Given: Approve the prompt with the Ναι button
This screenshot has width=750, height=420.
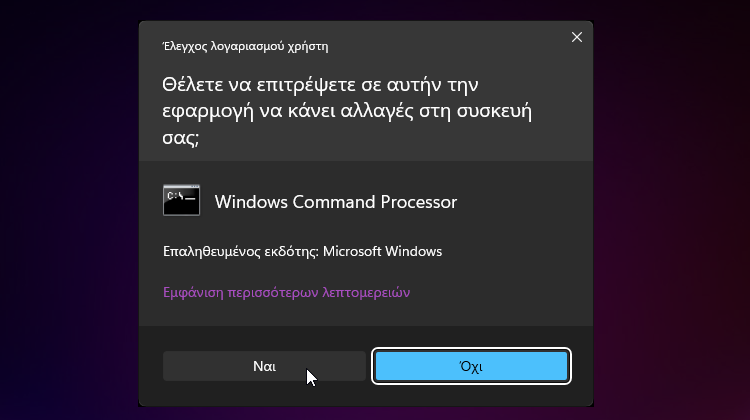Looking at the screenshot, I should click(x=264, y=366).
